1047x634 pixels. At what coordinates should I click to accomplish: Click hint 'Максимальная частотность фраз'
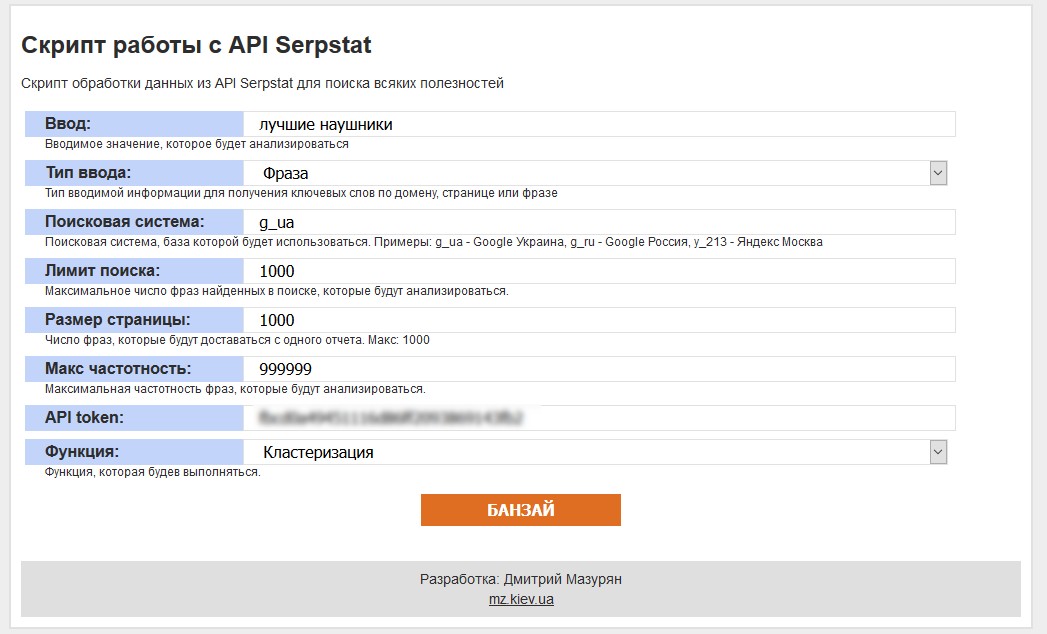tap(141, 389)
